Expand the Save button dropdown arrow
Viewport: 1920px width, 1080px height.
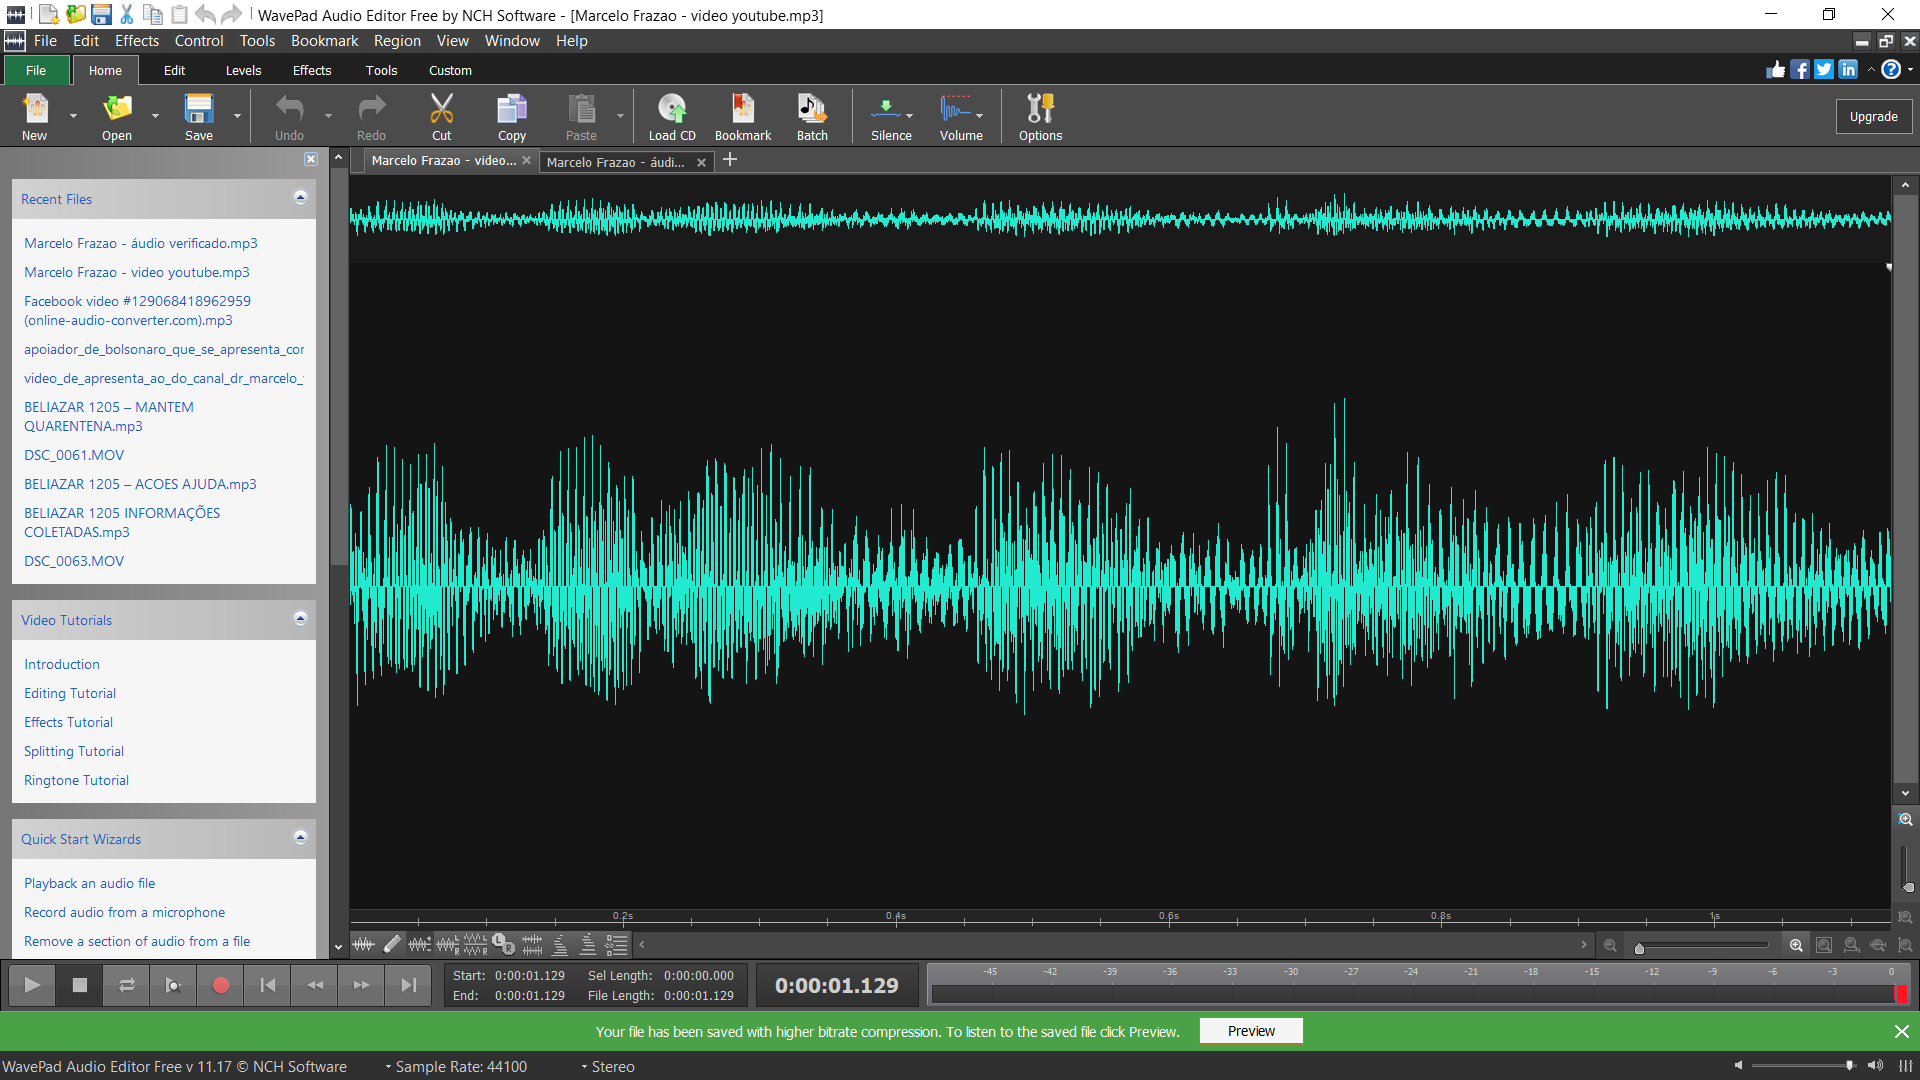point(237,116)
